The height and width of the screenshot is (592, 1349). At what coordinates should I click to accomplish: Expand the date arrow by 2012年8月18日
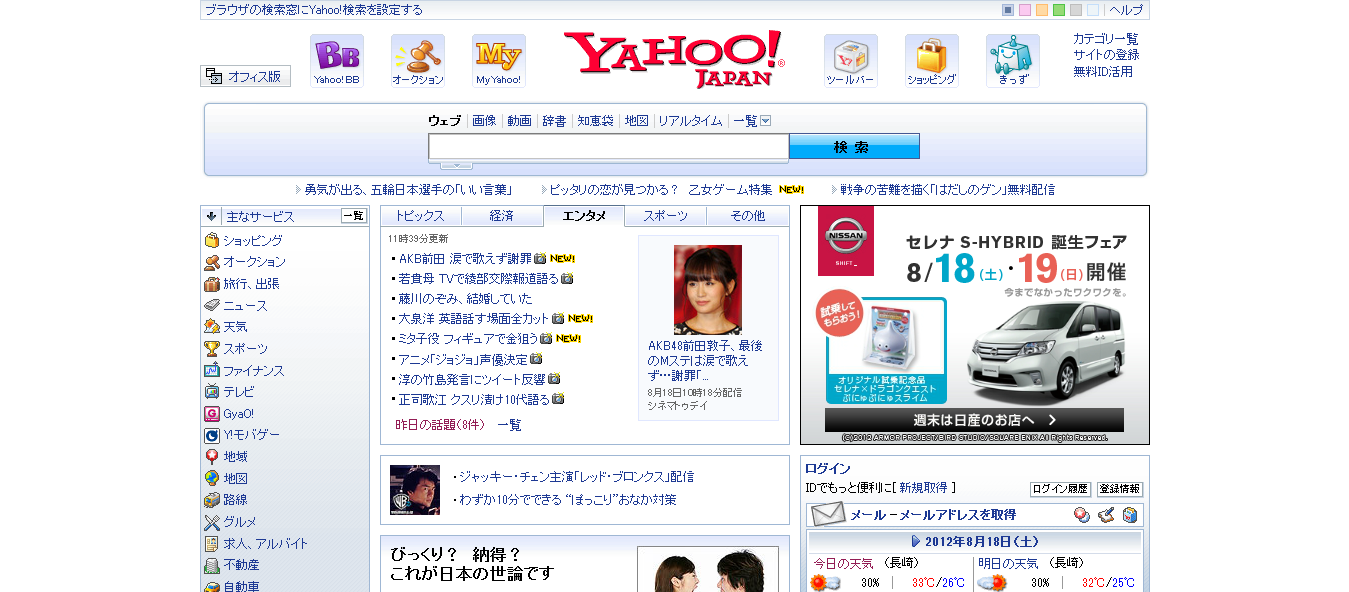click(917, 541)
